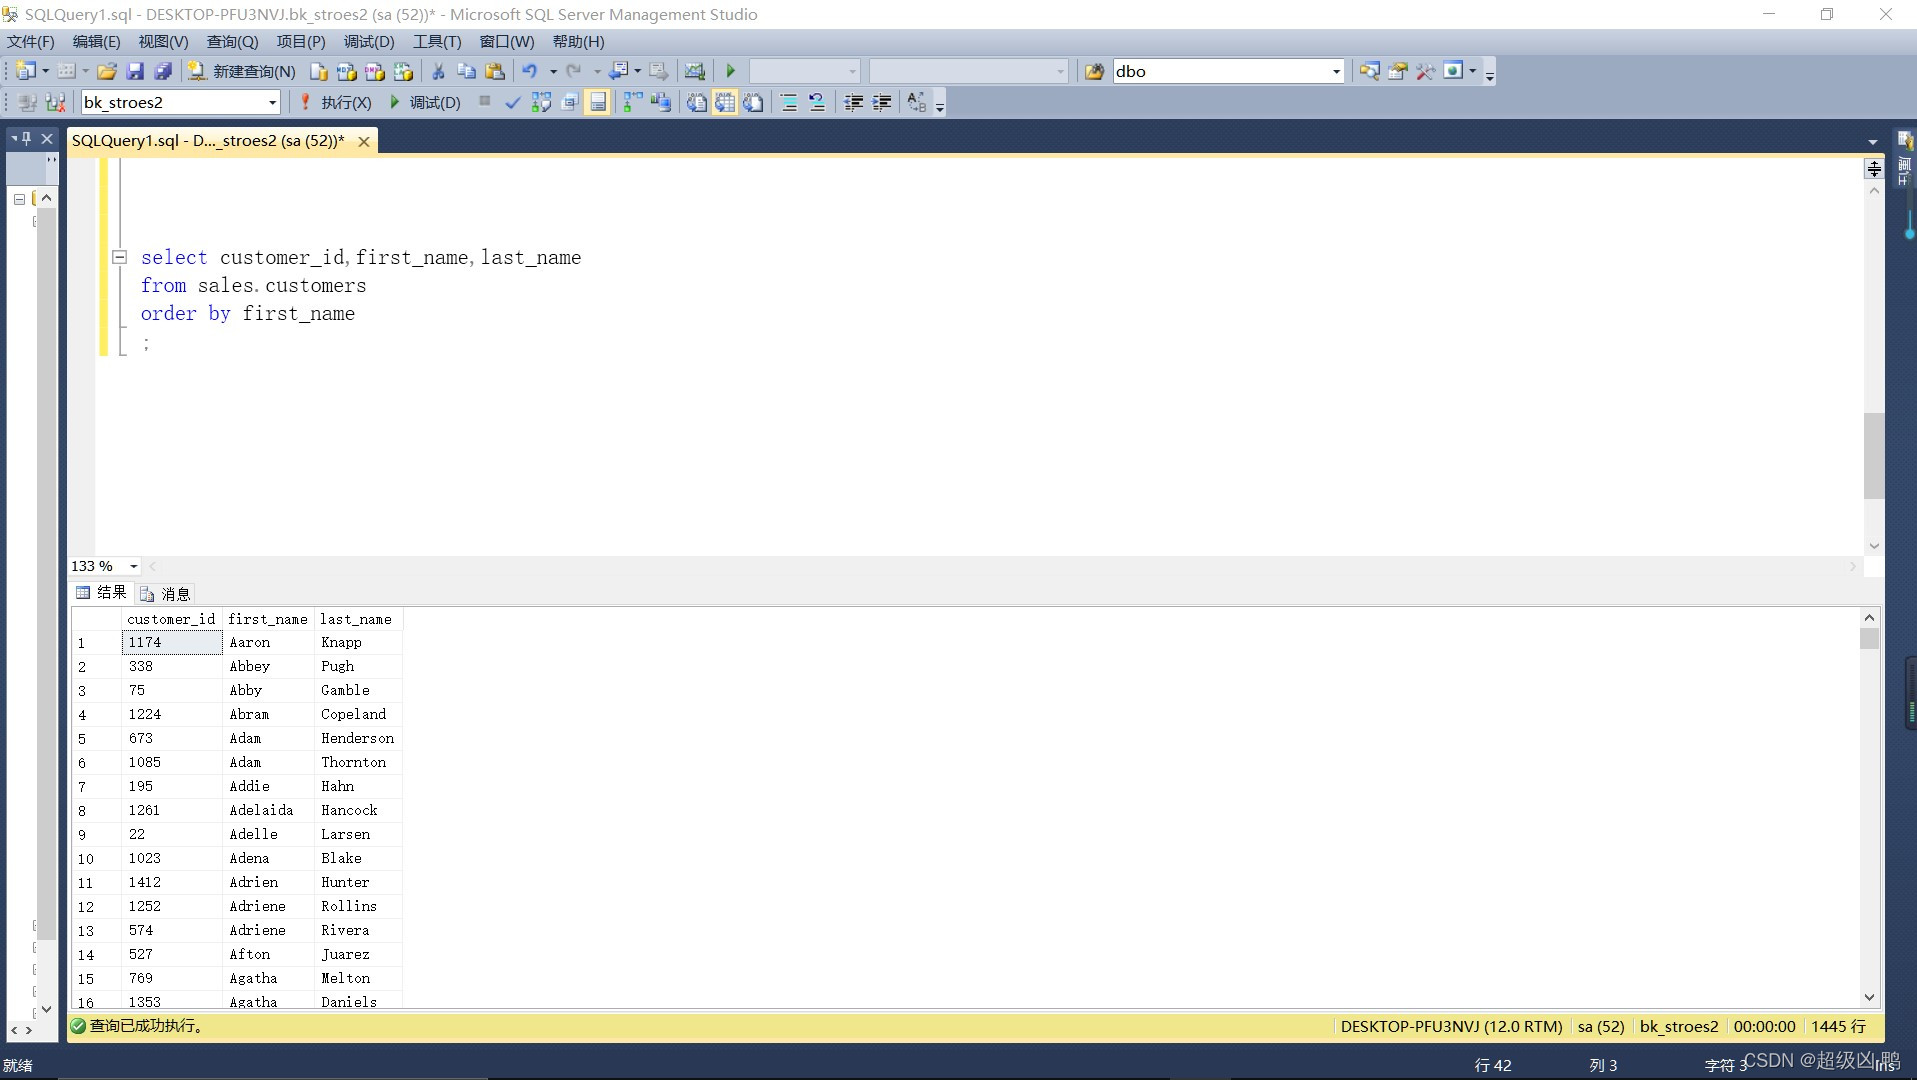Switch to the Results (结果) tab
This screenshot has width=1917, height=1080.
coord(102,593)
